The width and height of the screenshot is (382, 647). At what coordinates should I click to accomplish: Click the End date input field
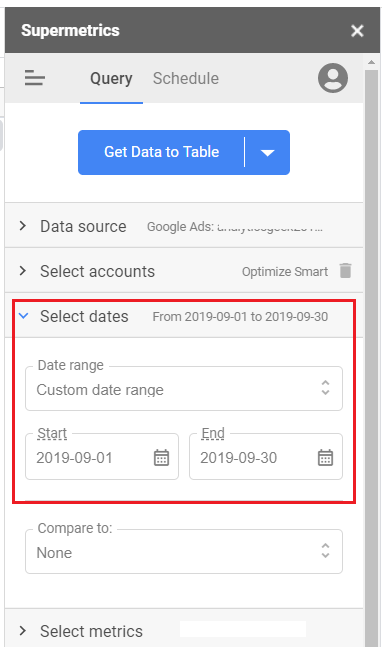pyautogui.click(x=266, y=456)
